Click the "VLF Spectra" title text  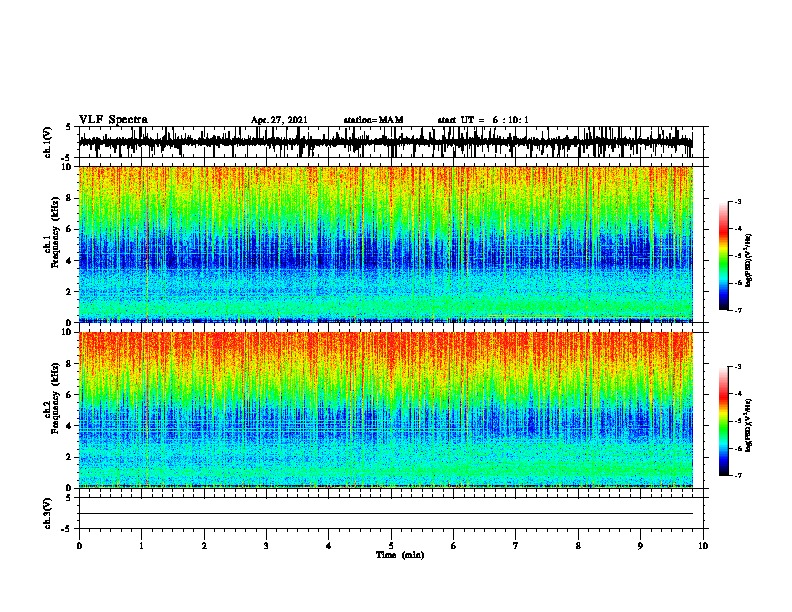(x=113, y=120)
